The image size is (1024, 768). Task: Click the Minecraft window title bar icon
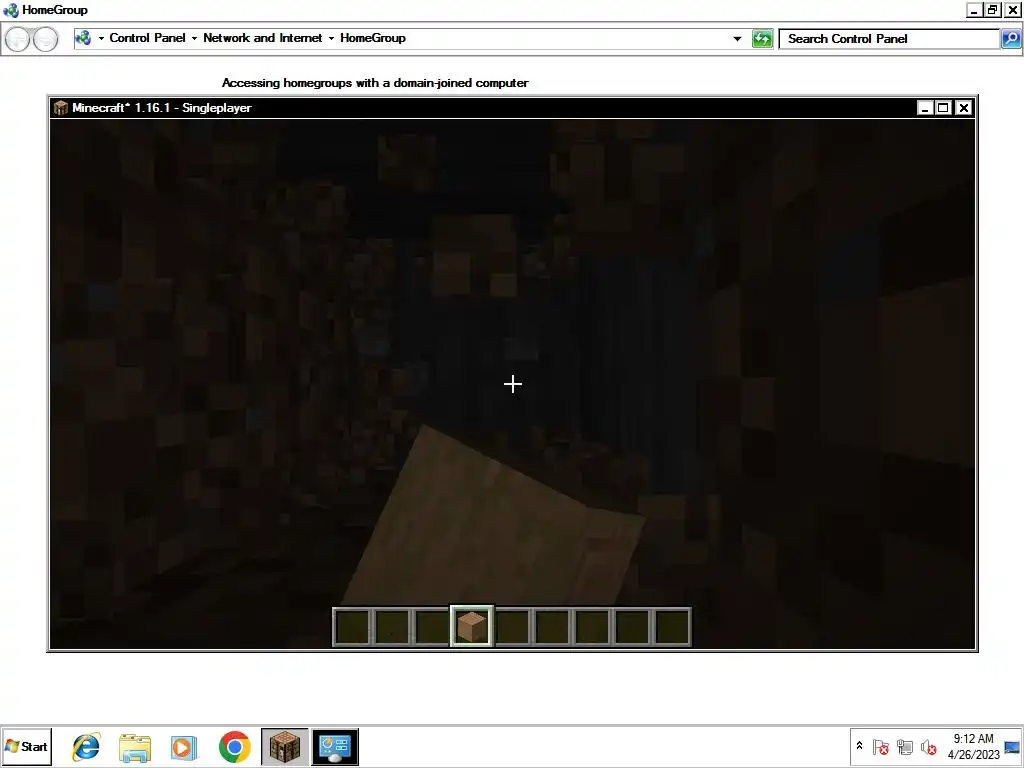pos(61,108)
